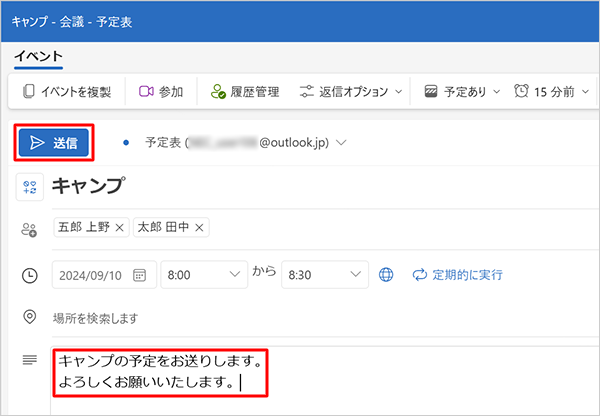Image resolution: width=600 pixels, height=416 pixels.
Task: Switch to the イベント tab
Action: click(x=38, y=57)
